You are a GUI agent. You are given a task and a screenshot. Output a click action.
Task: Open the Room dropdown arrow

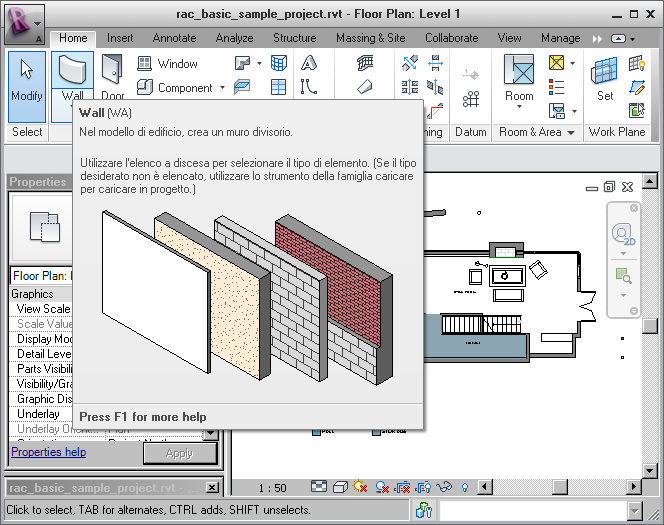(519, 107)
